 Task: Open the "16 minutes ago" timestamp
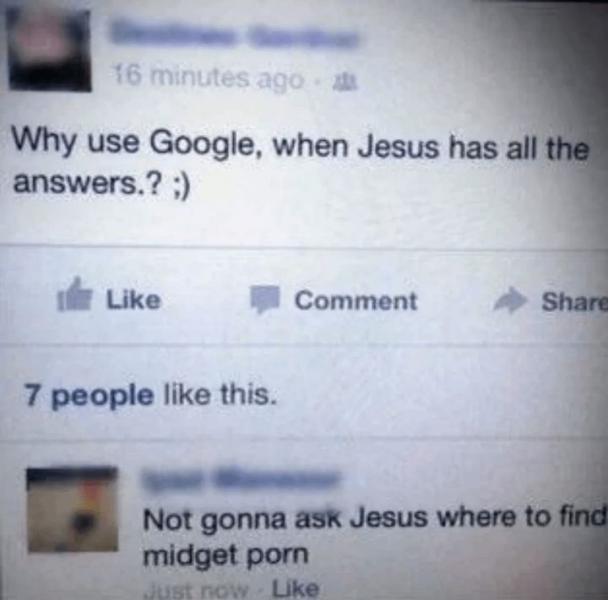click(209, 79)
